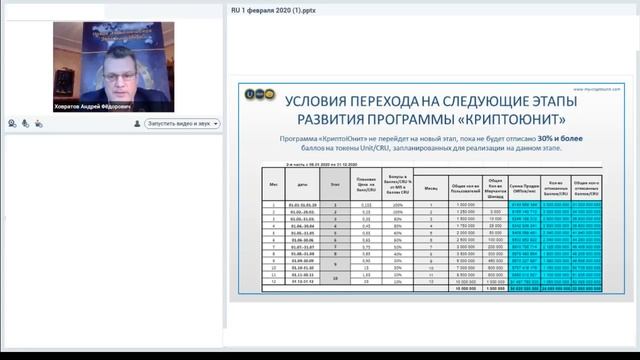Image resolution: width=640 pixels, height=360 pixels.
Task: Click the participant person icon
Action: 137,123
